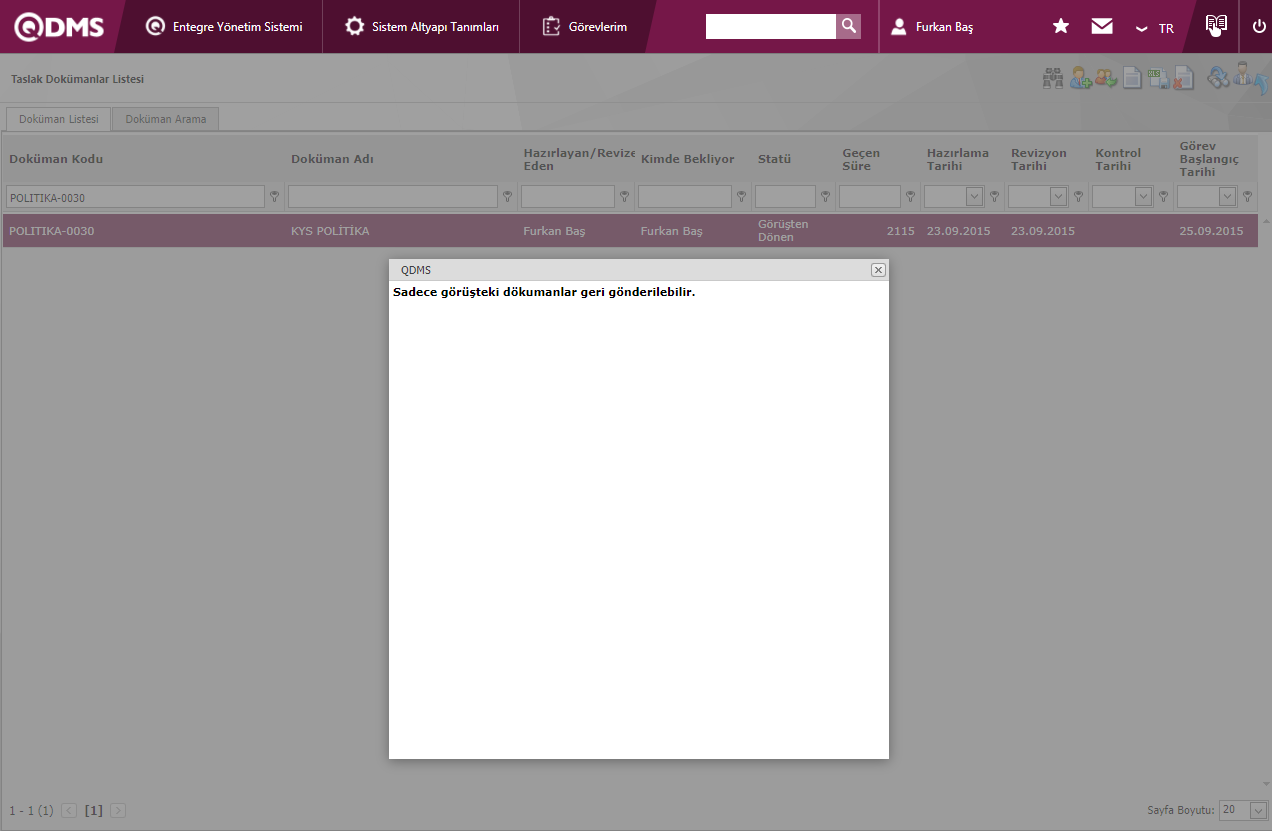Open the mail envelope icon in header
The width and height of the screenshot is (1272, 831).
tap(1102, 27)
